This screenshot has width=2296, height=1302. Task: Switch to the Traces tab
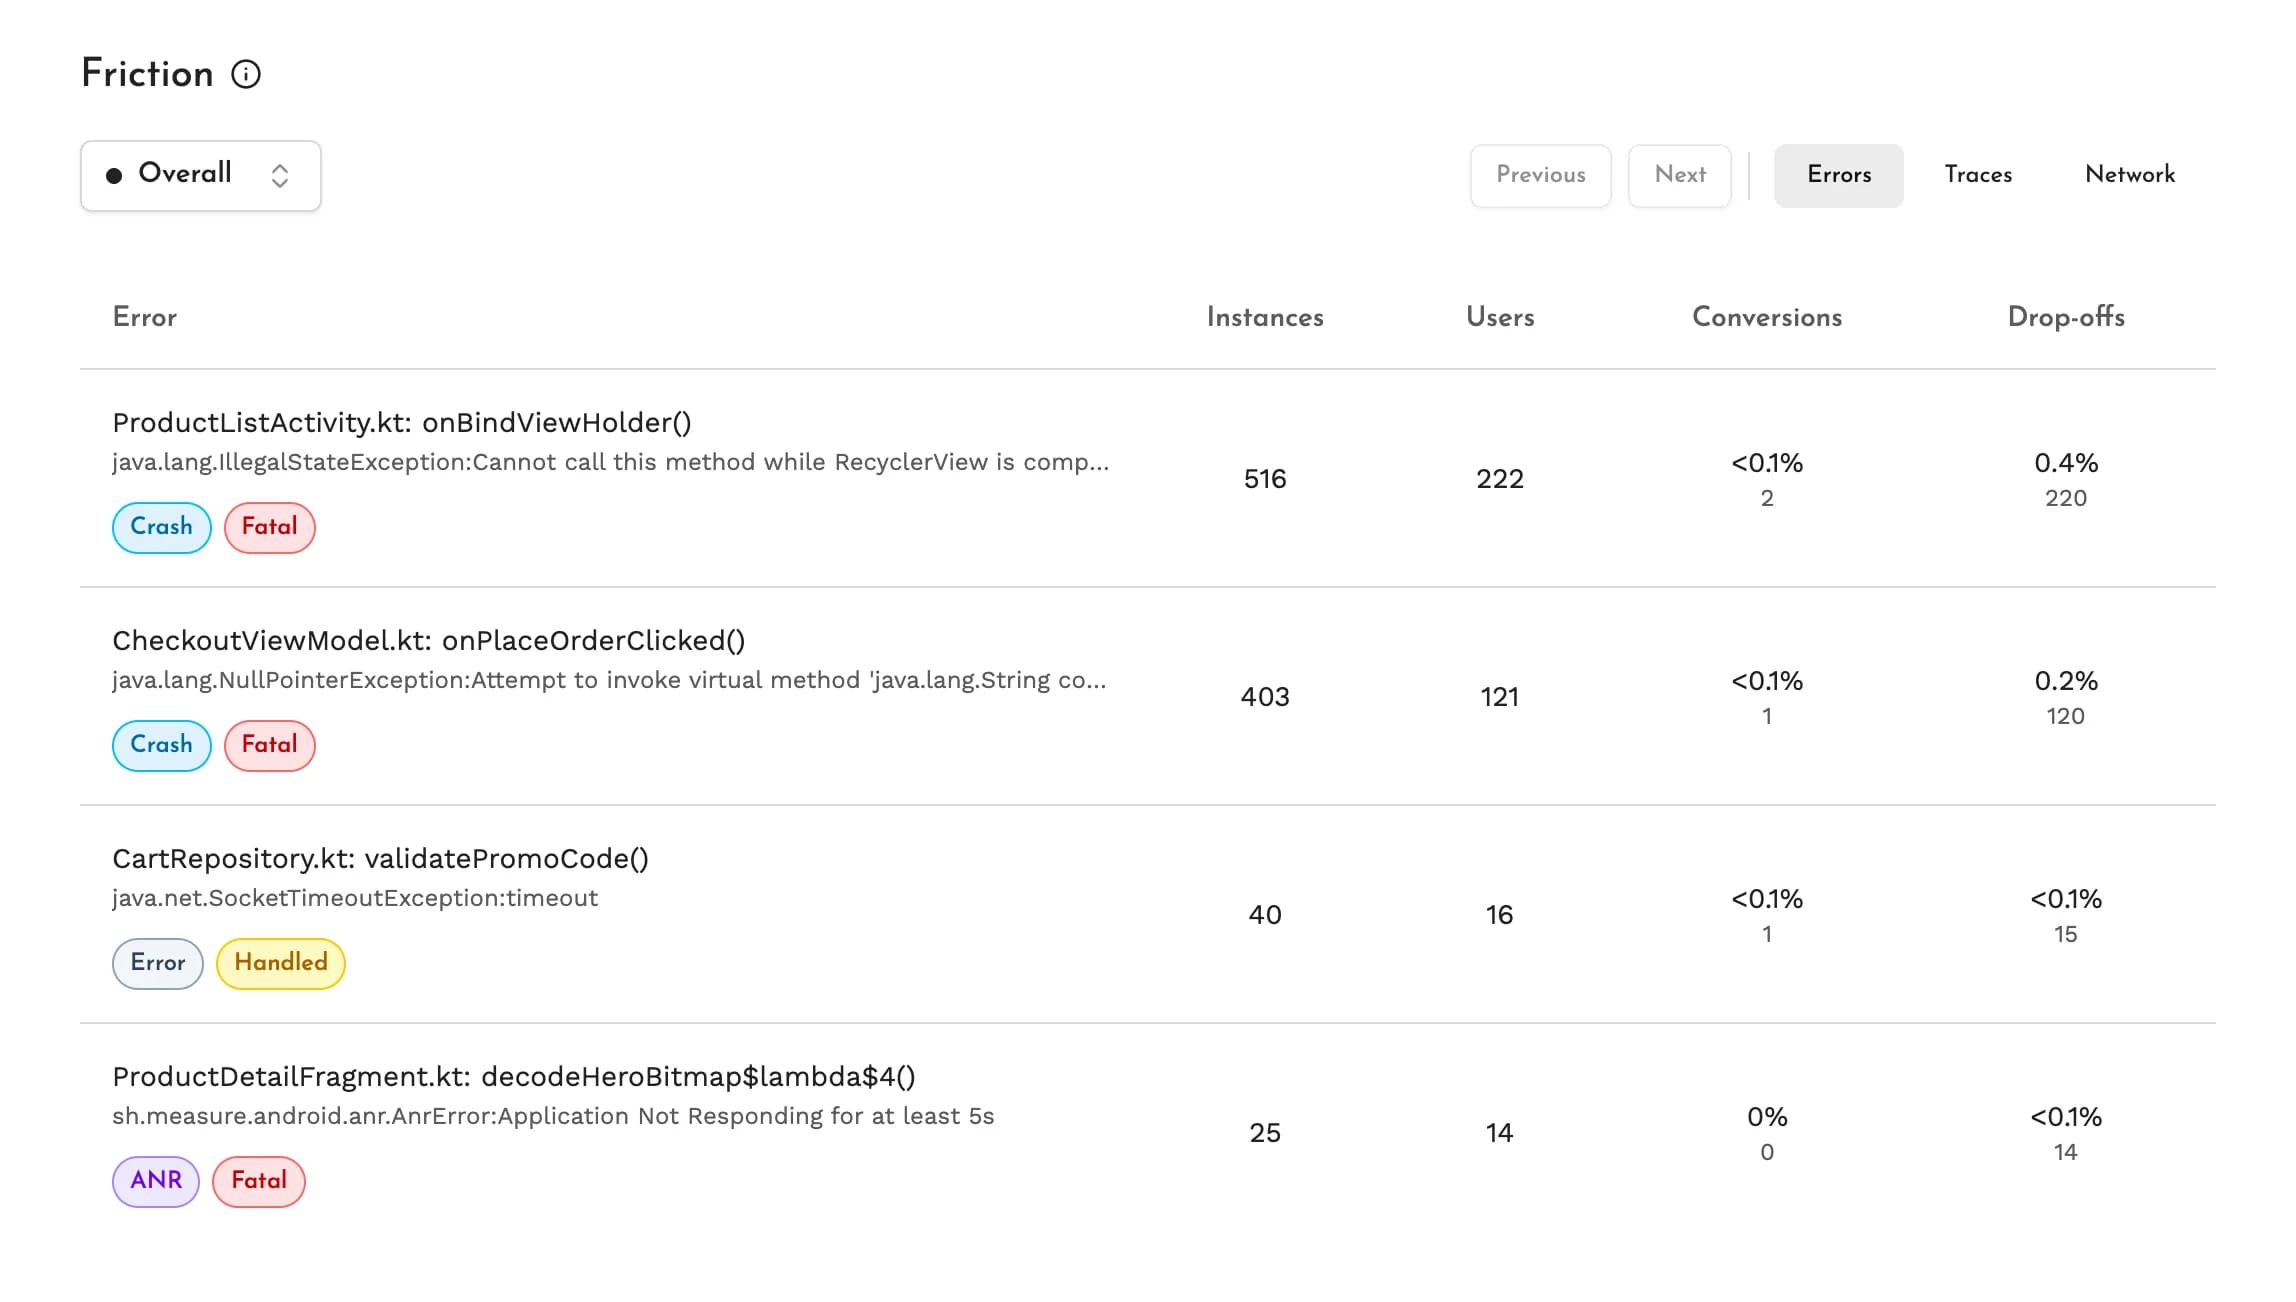(1978, 175)
